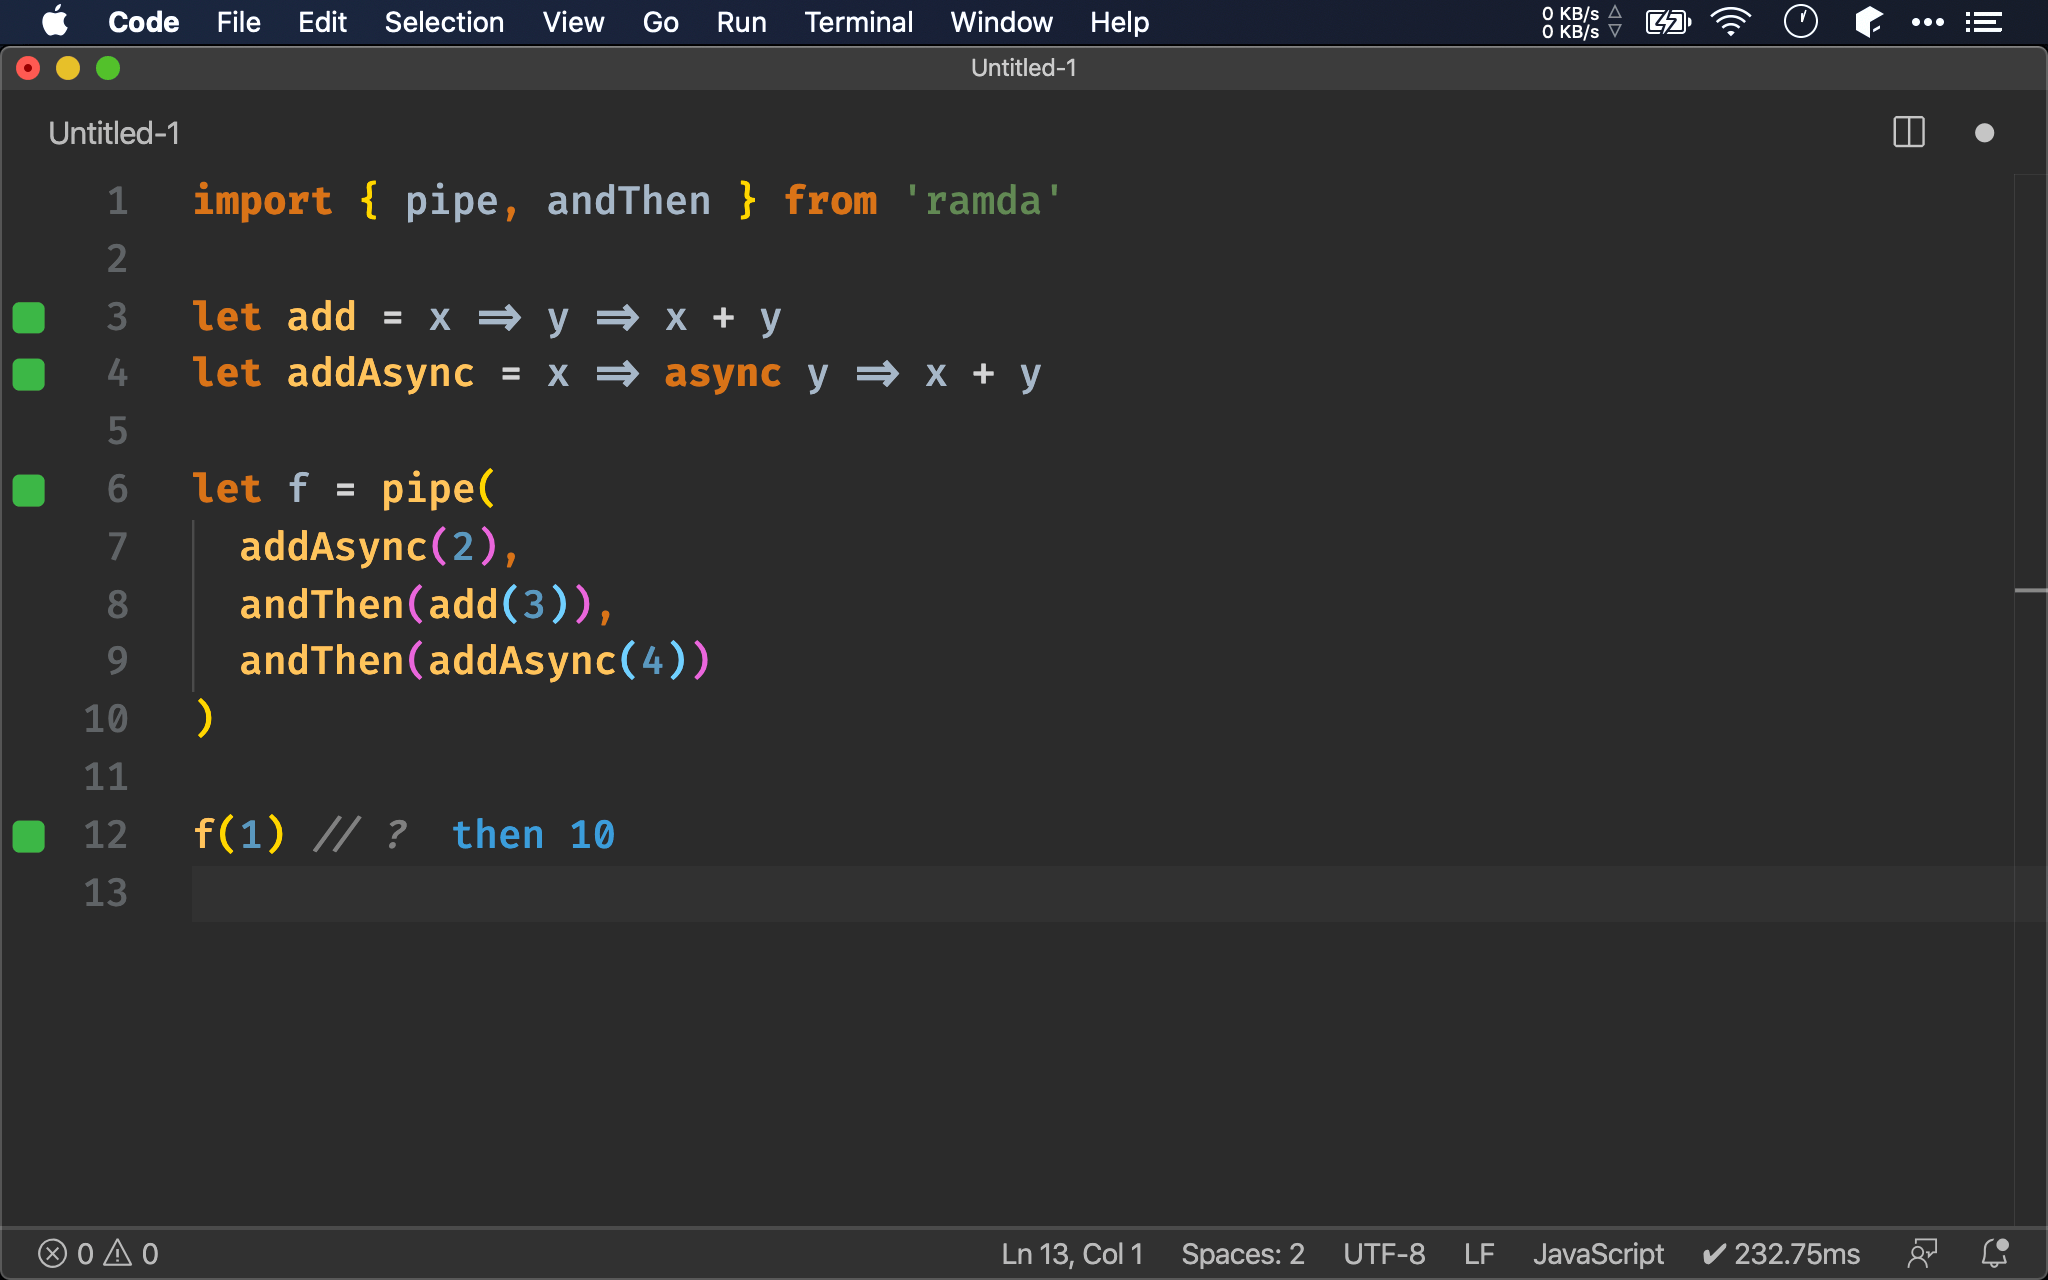2048x1280 pixels.
Task: Click the hexagon app icon in menu bar
Action: [1868, 22]
